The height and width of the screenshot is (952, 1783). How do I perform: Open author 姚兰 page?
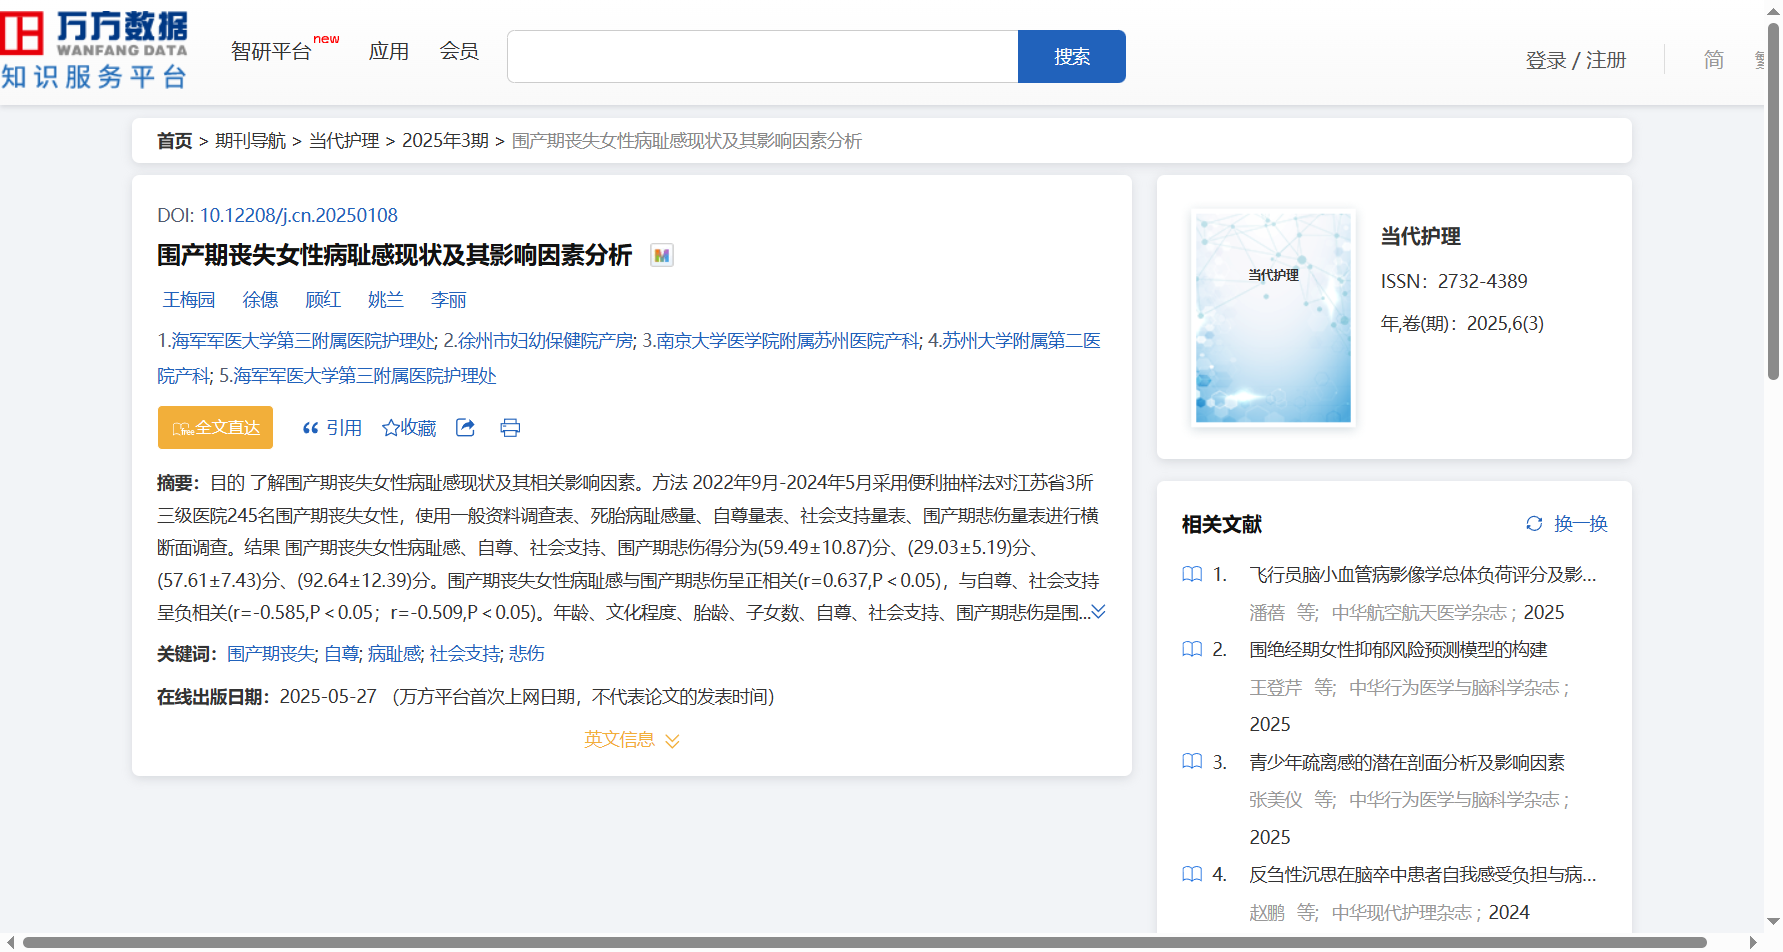(x=385, y=300)
